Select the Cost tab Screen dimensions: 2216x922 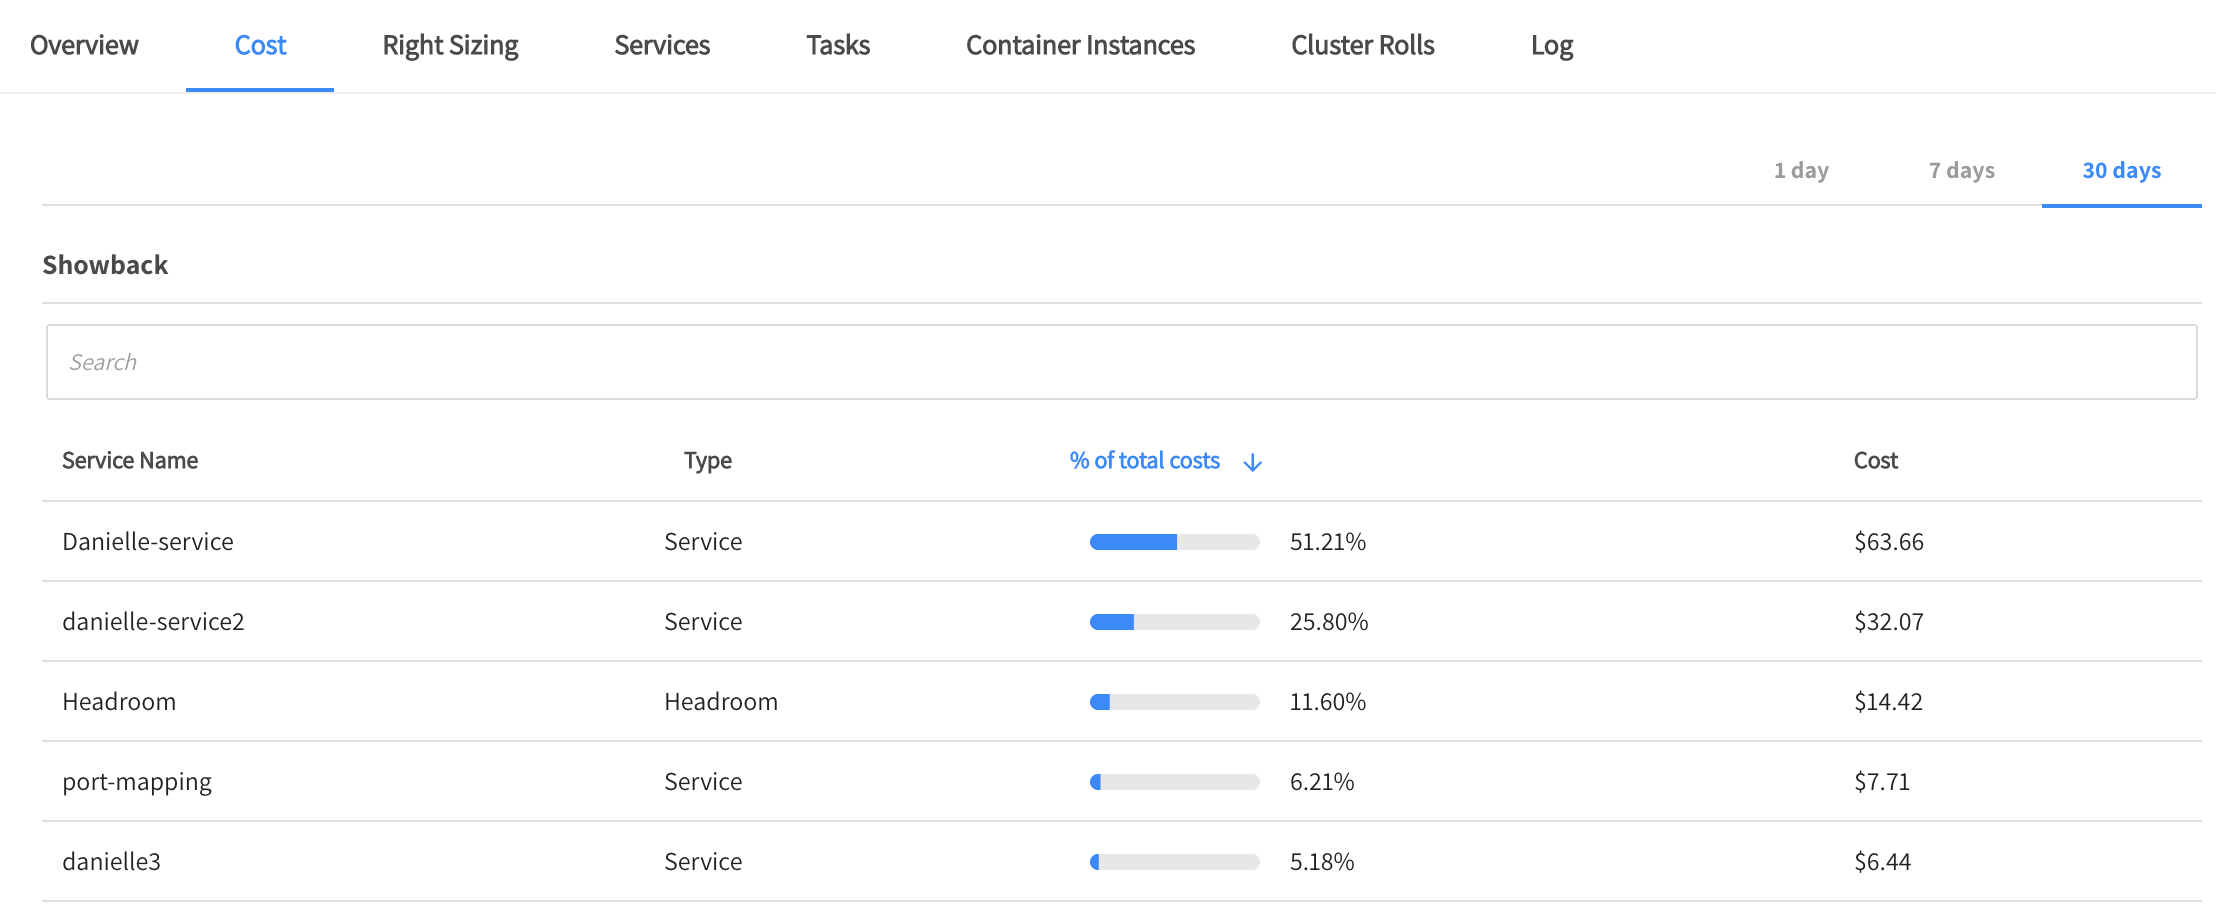[x=260, y=46]
